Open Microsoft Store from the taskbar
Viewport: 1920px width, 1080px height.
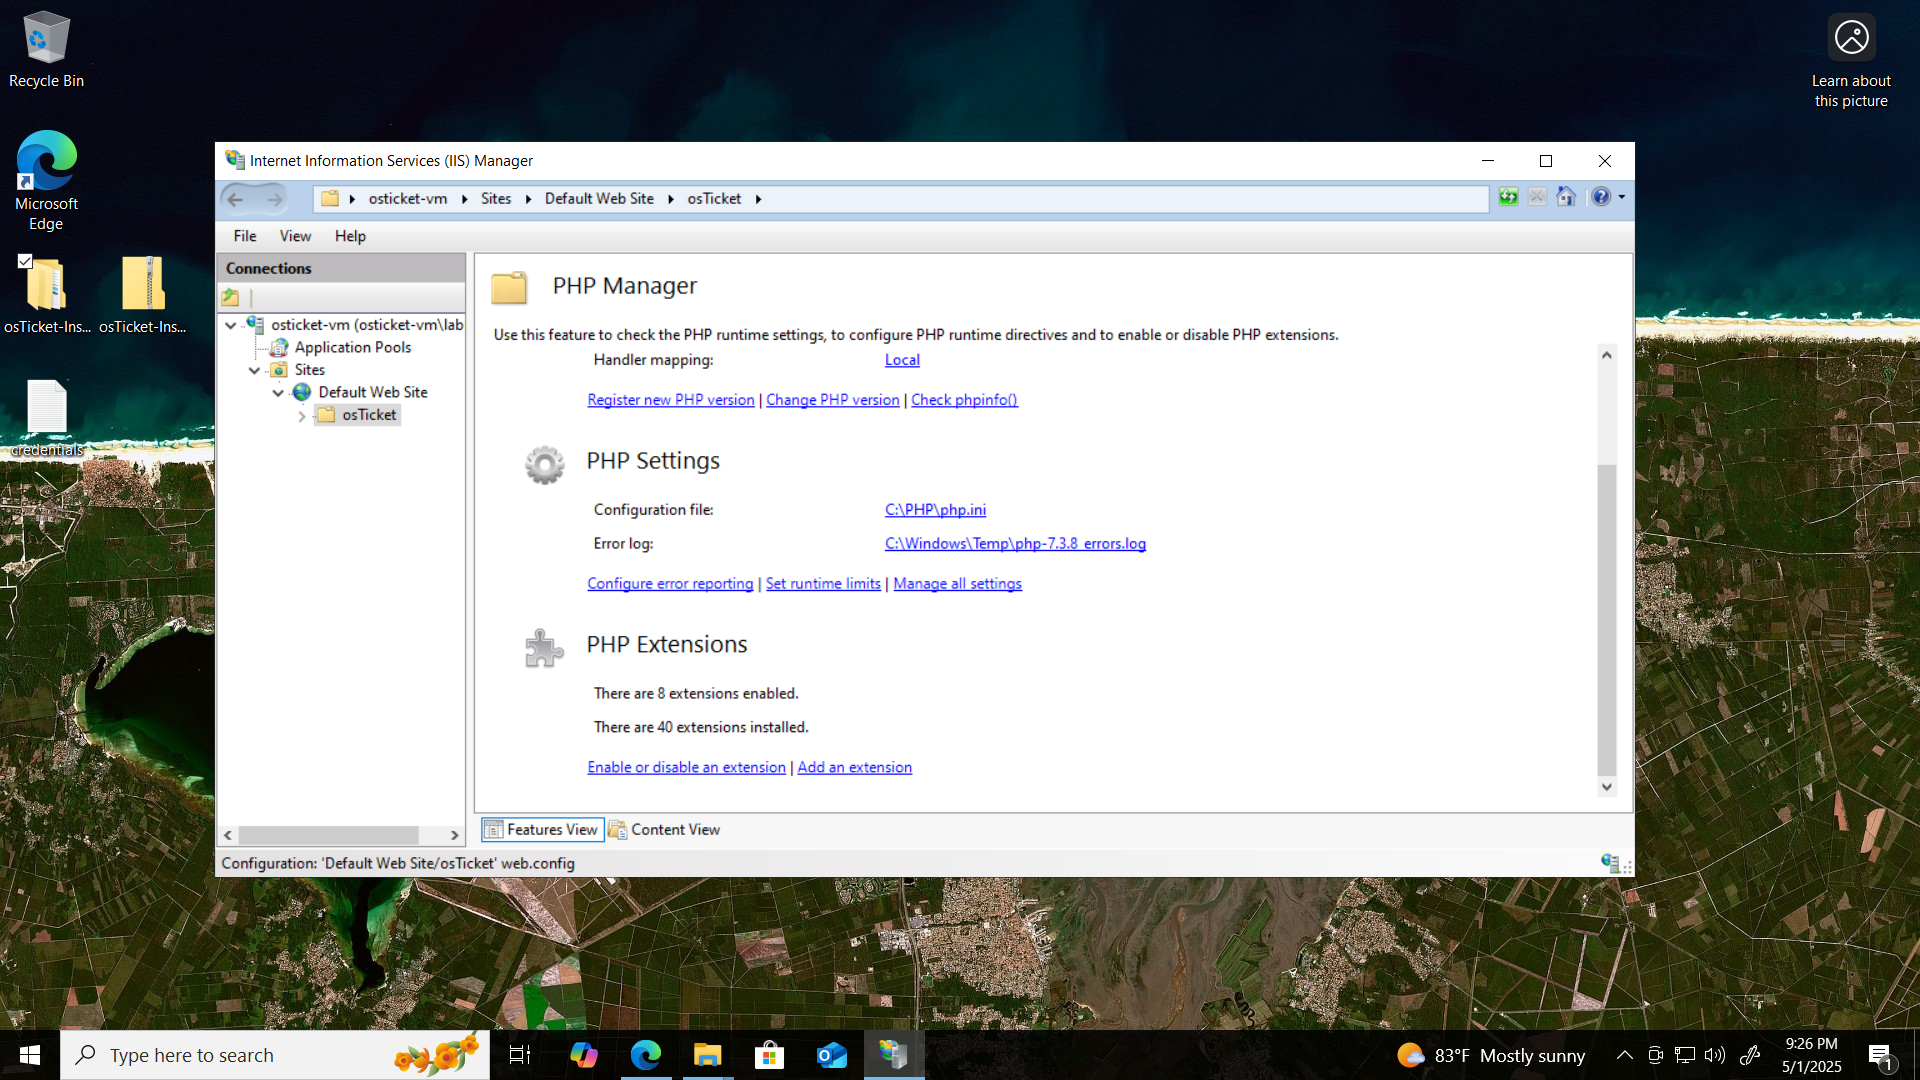click(769, 1055)
